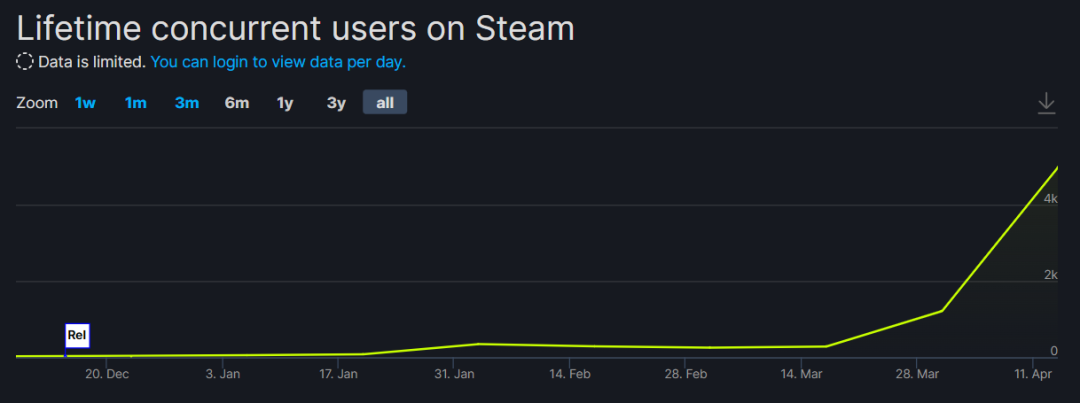Image resolution: width=1080 pixels, height=403 pixels.
Task: Select the 3y zoom range
Action: 336,103
